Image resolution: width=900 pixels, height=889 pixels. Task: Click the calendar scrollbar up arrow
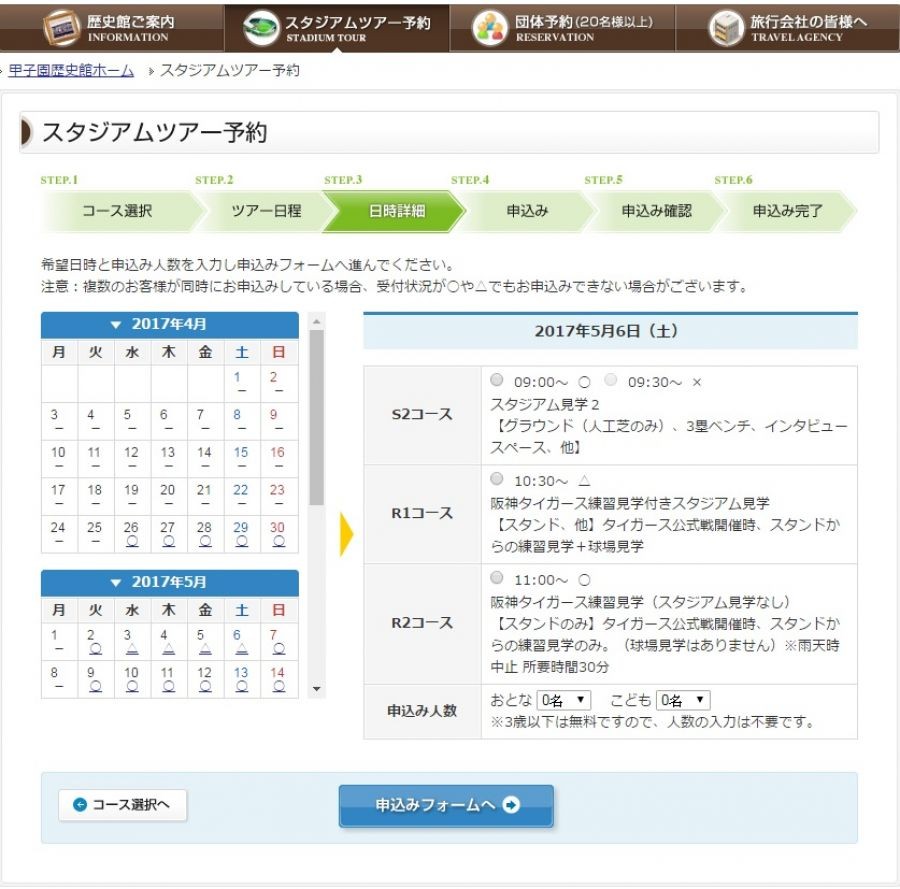coord(317,322)
